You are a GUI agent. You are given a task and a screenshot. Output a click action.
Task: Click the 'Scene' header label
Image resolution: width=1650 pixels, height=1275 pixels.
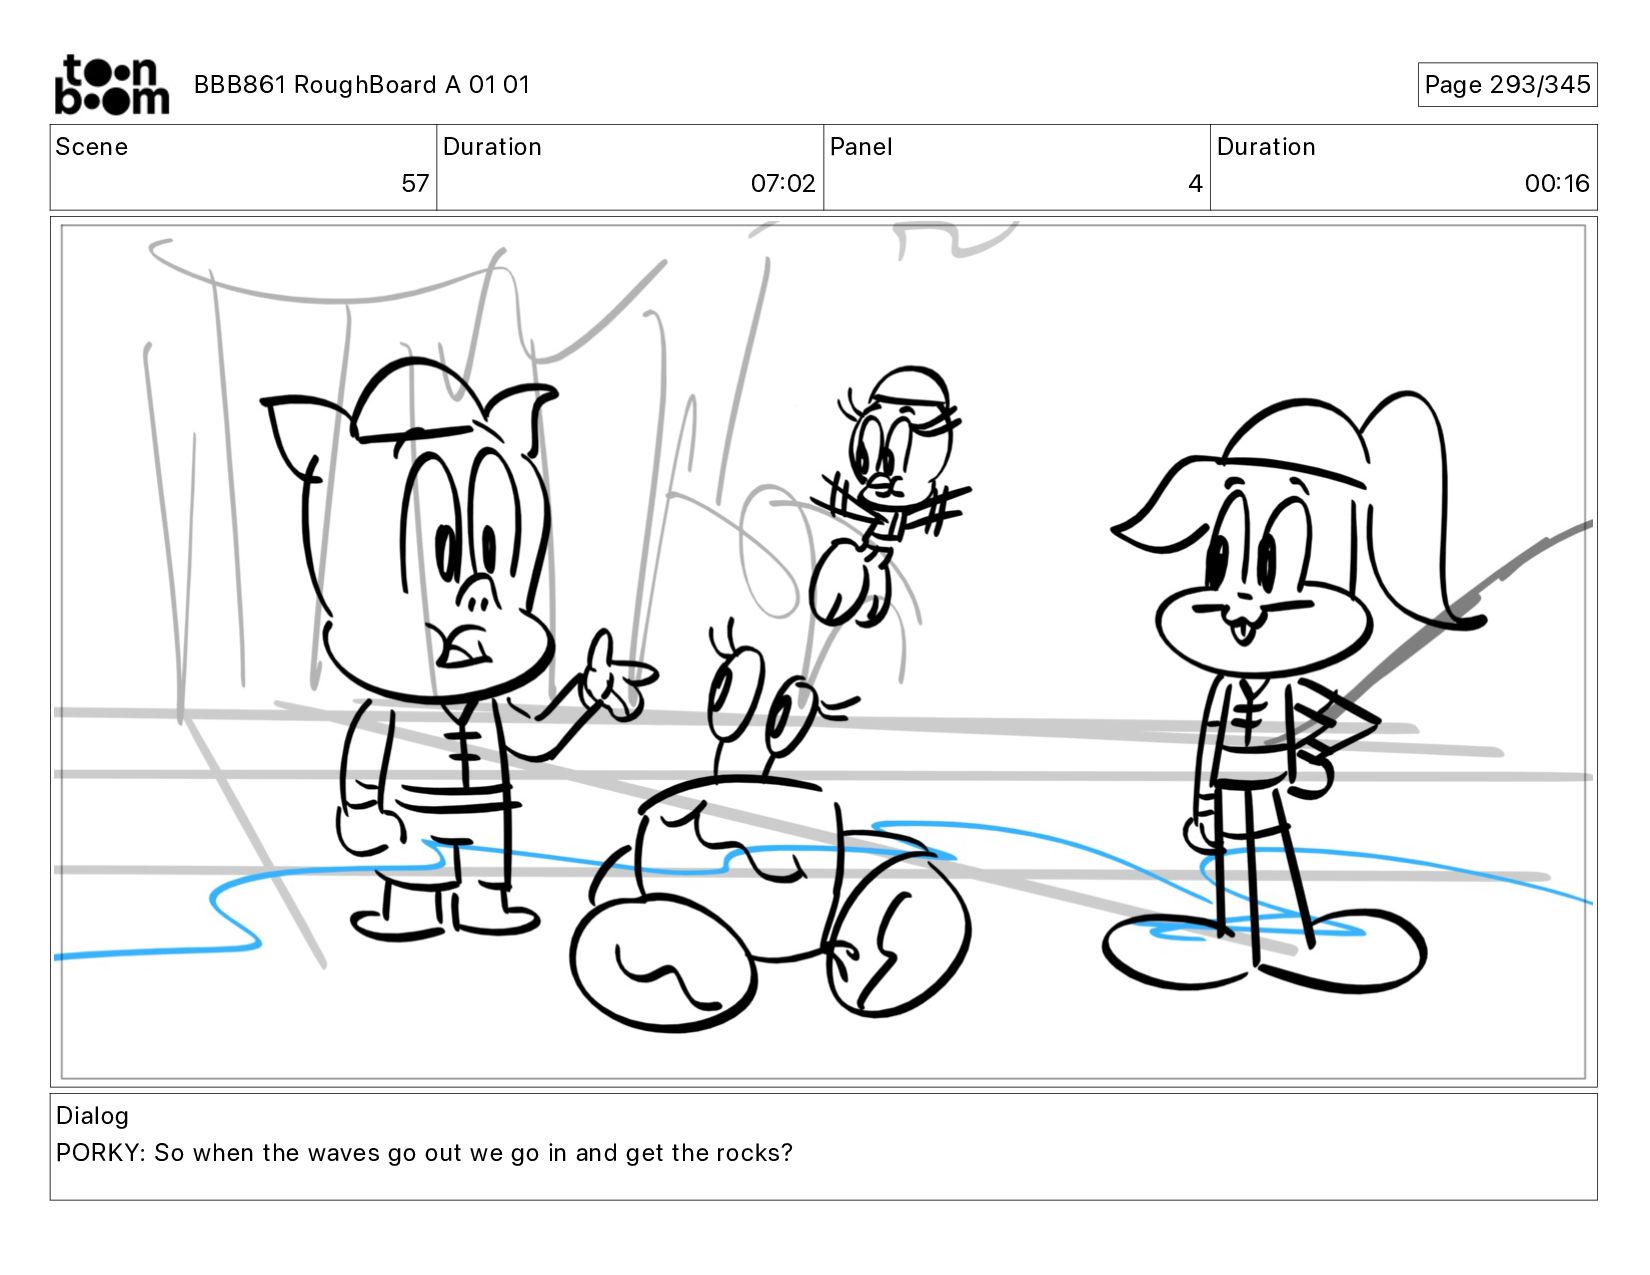coord(92,147)
